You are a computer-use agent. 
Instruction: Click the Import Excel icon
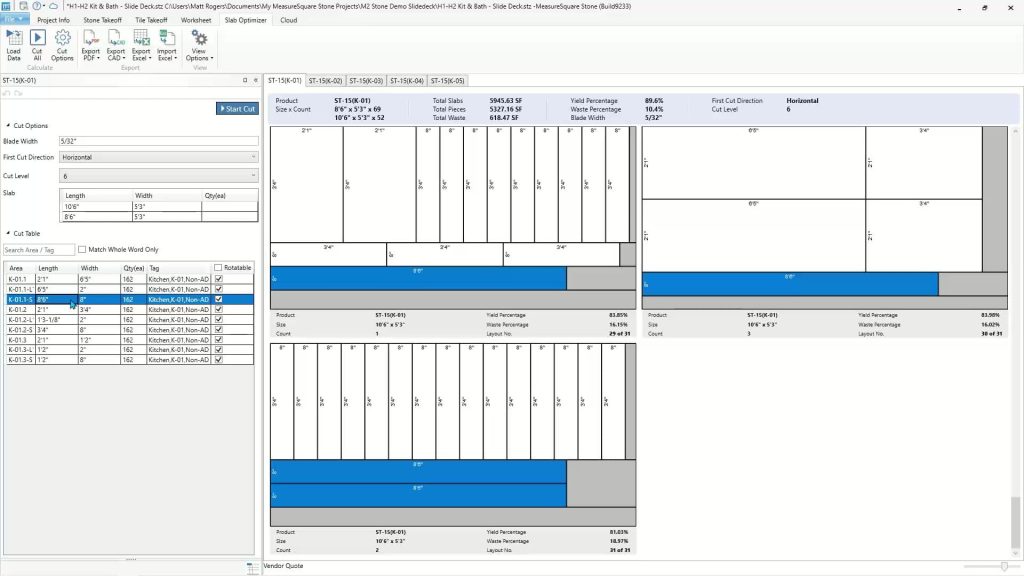coord(166,38)
